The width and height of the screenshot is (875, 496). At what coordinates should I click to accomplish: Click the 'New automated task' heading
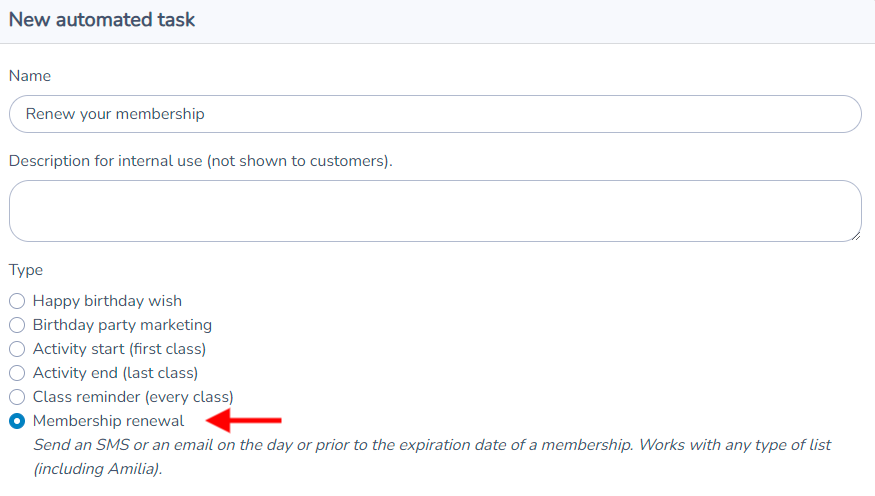102,20
